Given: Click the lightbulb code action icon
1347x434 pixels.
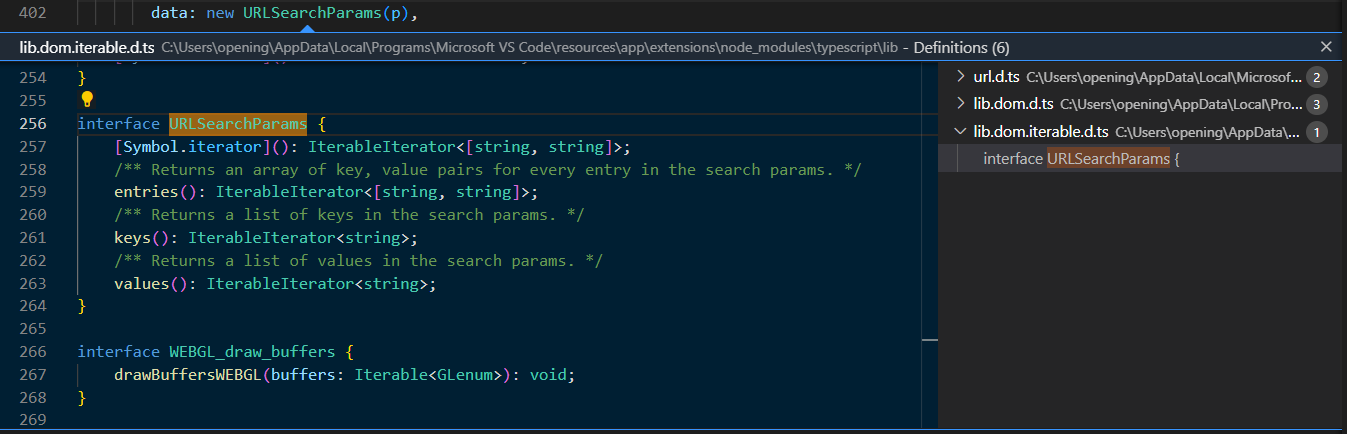Looking at the screenshot, I should point(87,100).
